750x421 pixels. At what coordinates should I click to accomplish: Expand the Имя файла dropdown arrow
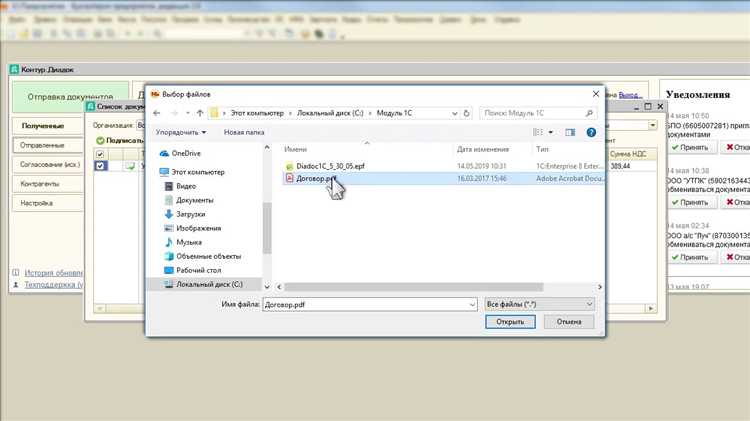click(x=472, y=304)
